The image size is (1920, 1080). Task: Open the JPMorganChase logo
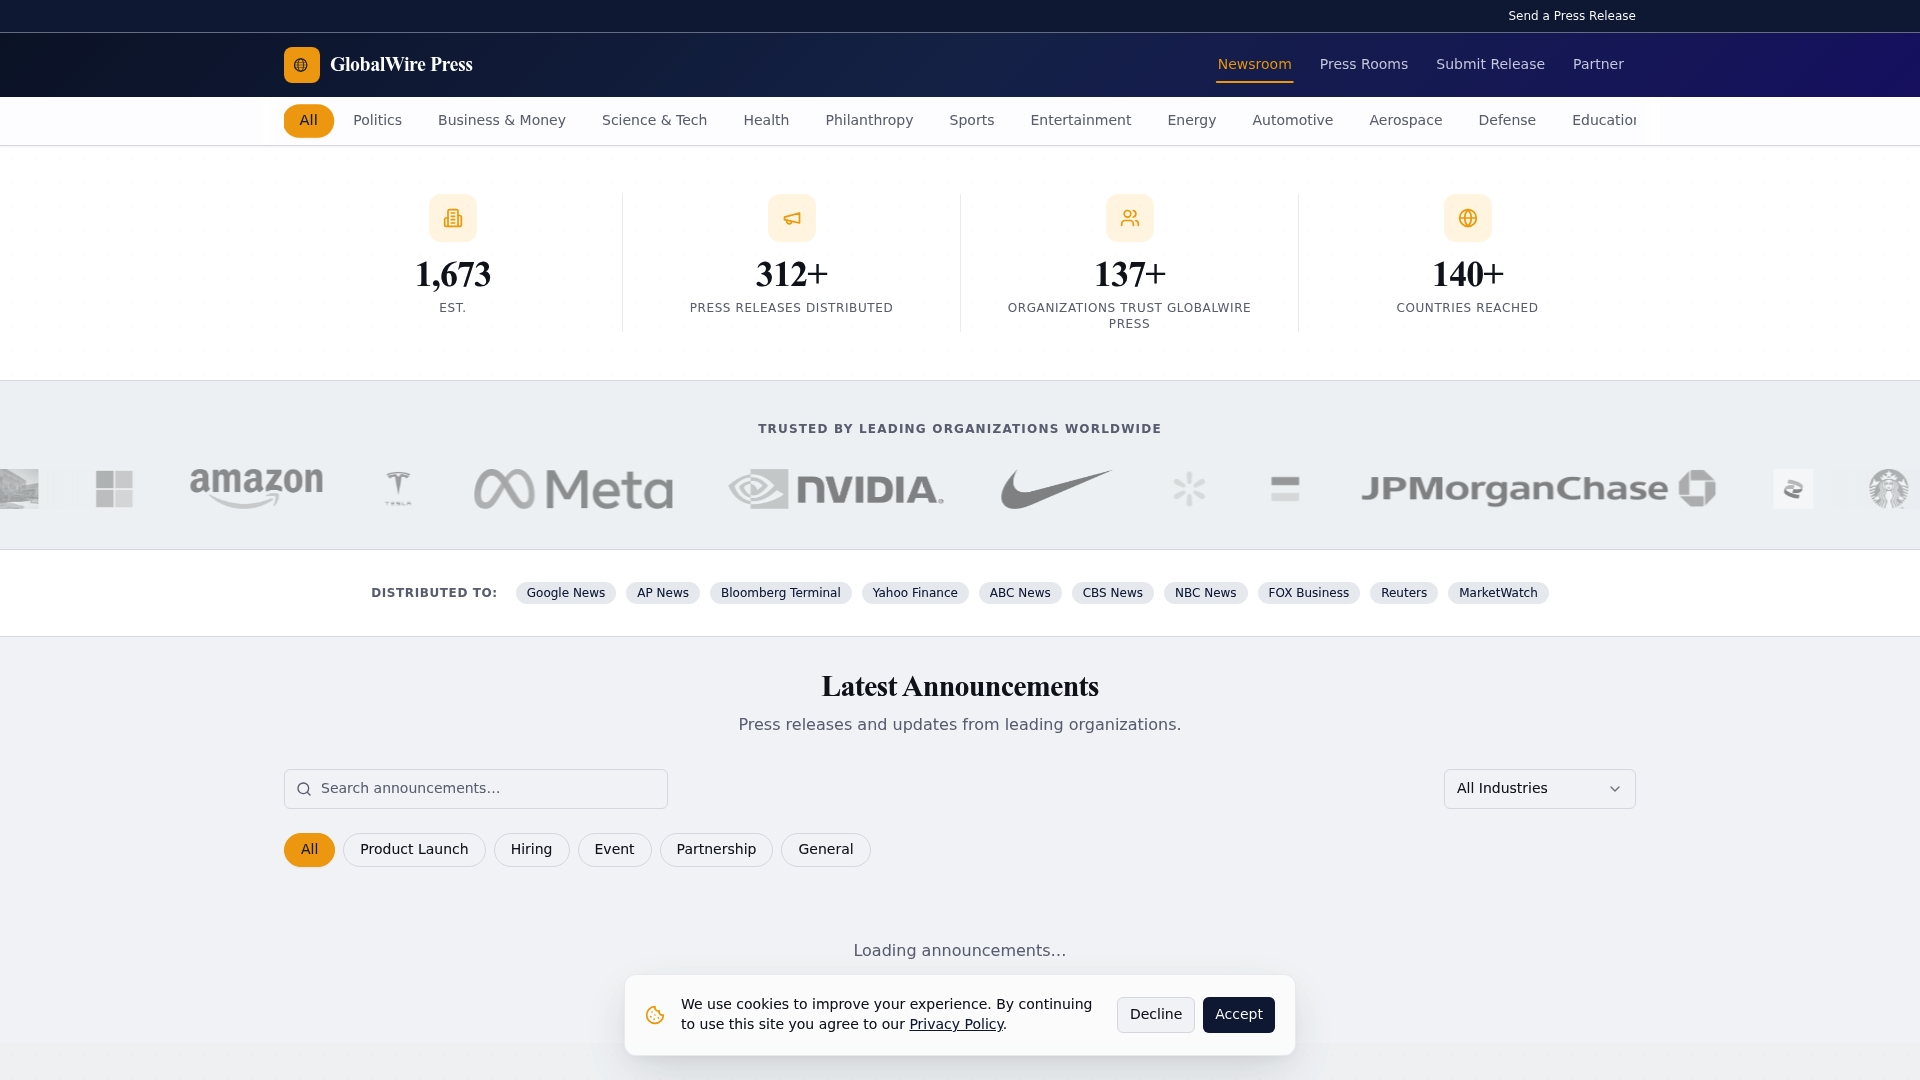click(x=1538, y=489)
